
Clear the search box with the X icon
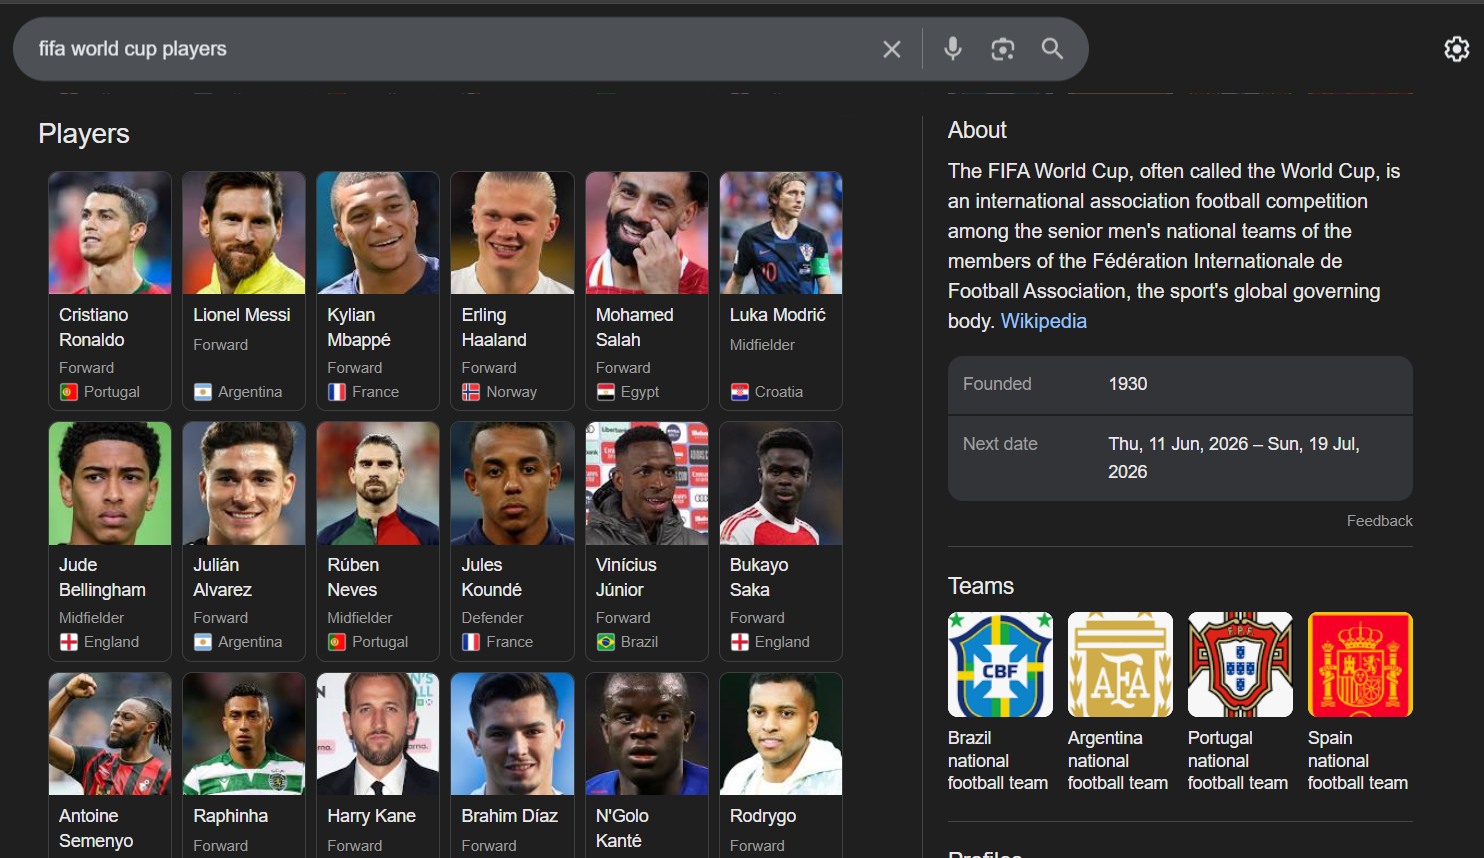(892, 49)
